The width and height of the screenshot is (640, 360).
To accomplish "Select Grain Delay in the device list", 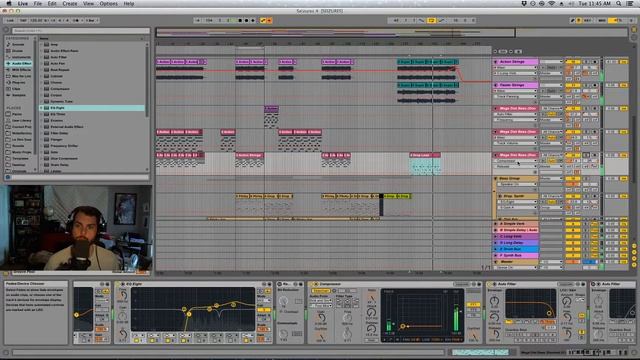I will click(60, 165).
